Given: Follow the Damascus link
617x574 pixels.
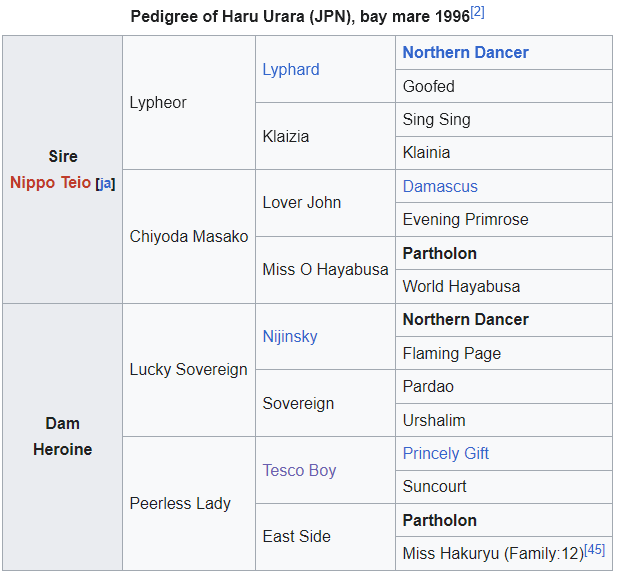Looking at the screenshot, I should tap(440, 186).
